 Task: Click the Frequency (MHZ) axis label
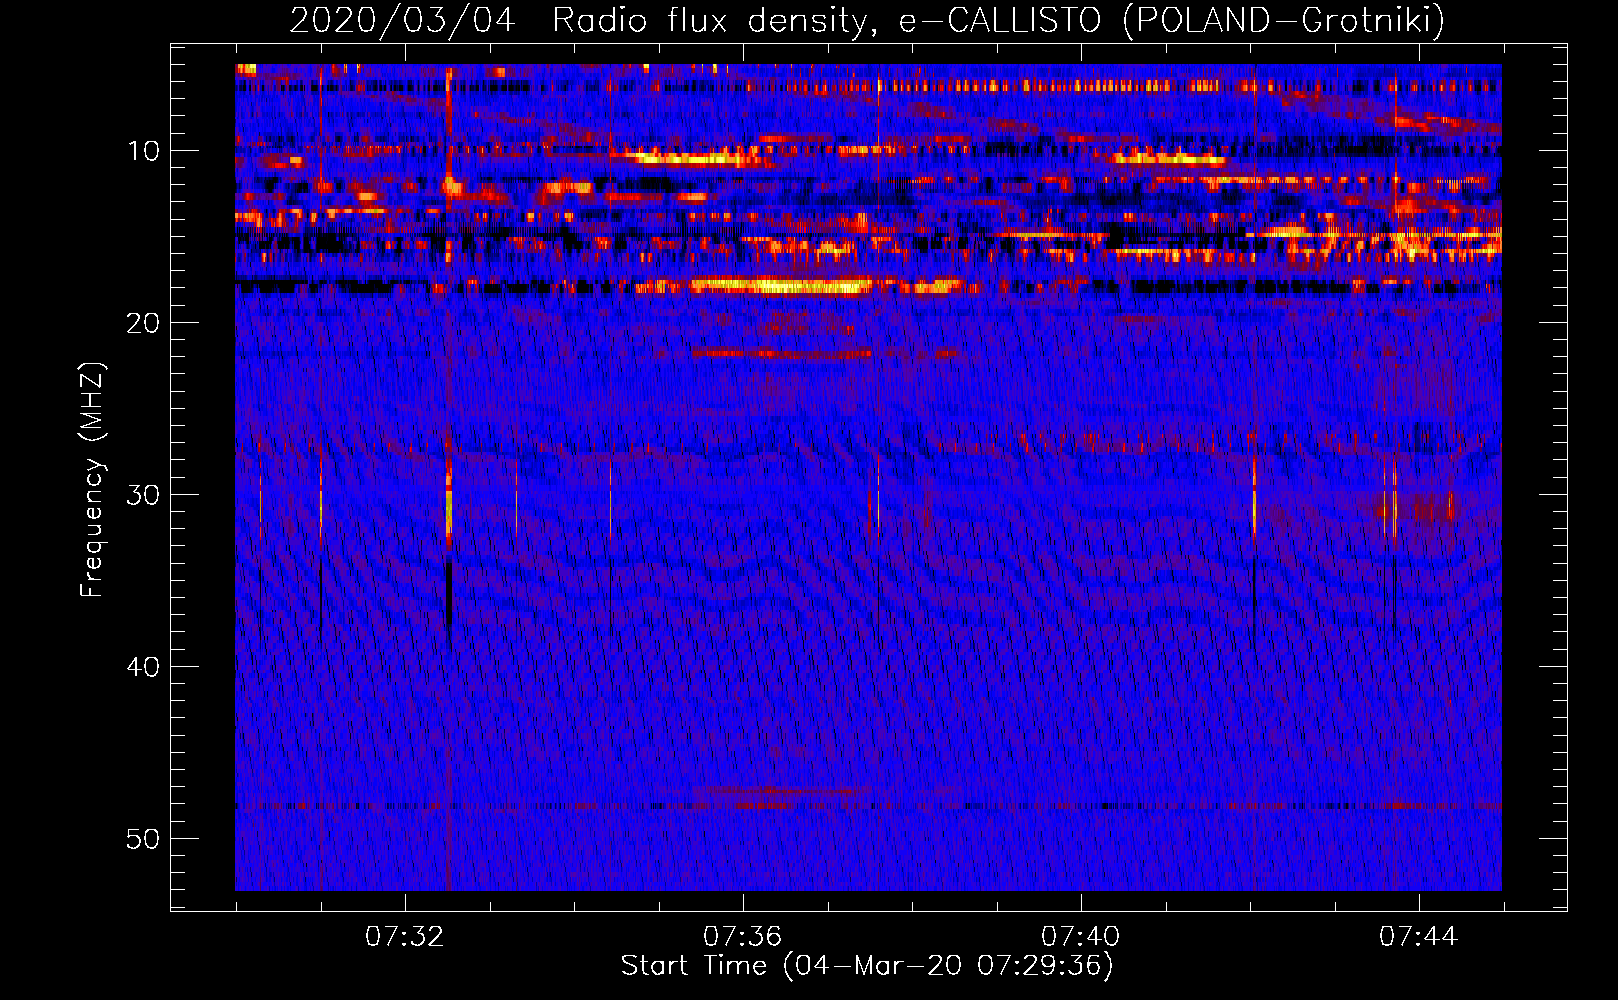coord(92,479)
